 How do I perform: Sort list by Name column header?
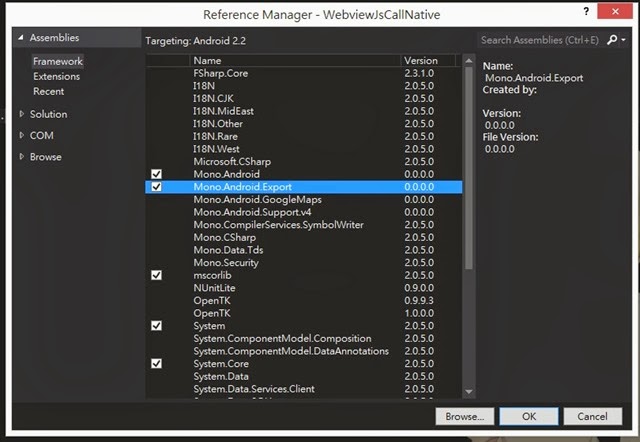[x=295, y=61]
